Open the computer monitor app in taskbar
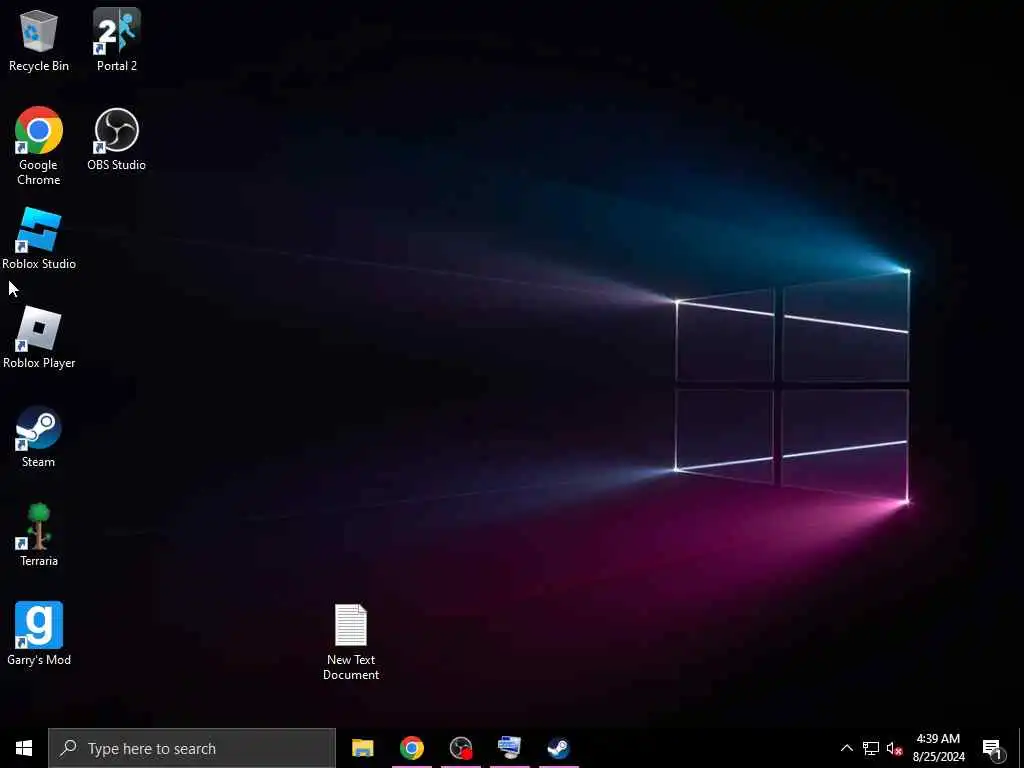The image size is (1024, 768). pyautogui.click(x=509, y=748)
